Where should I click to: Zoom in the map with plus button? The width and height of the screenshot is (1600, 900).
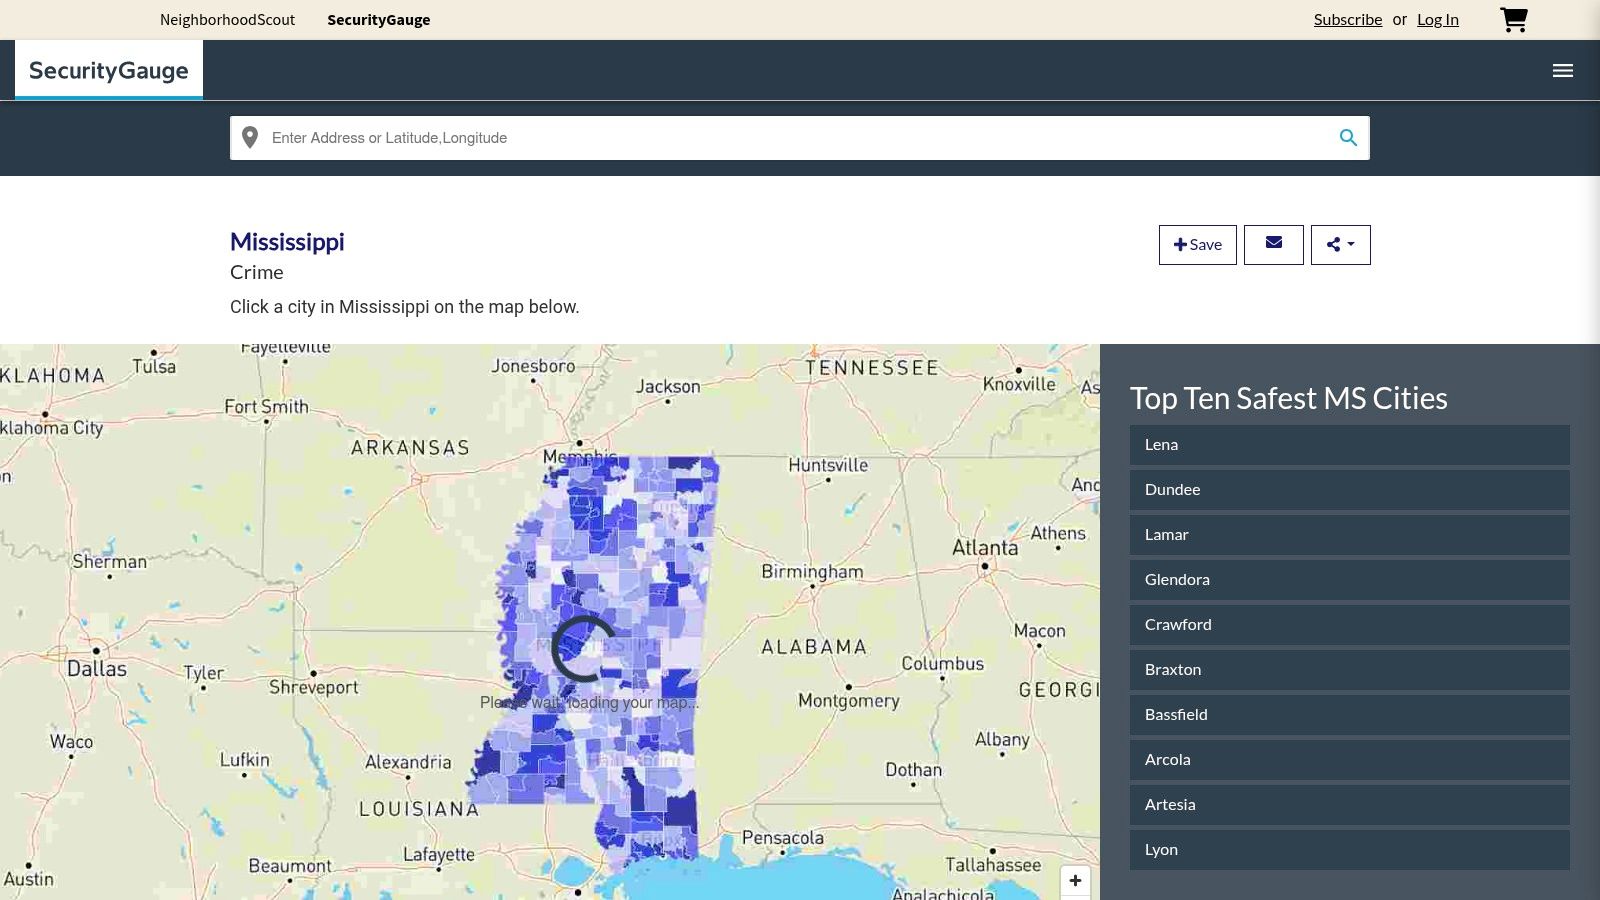pos(1075,881)
